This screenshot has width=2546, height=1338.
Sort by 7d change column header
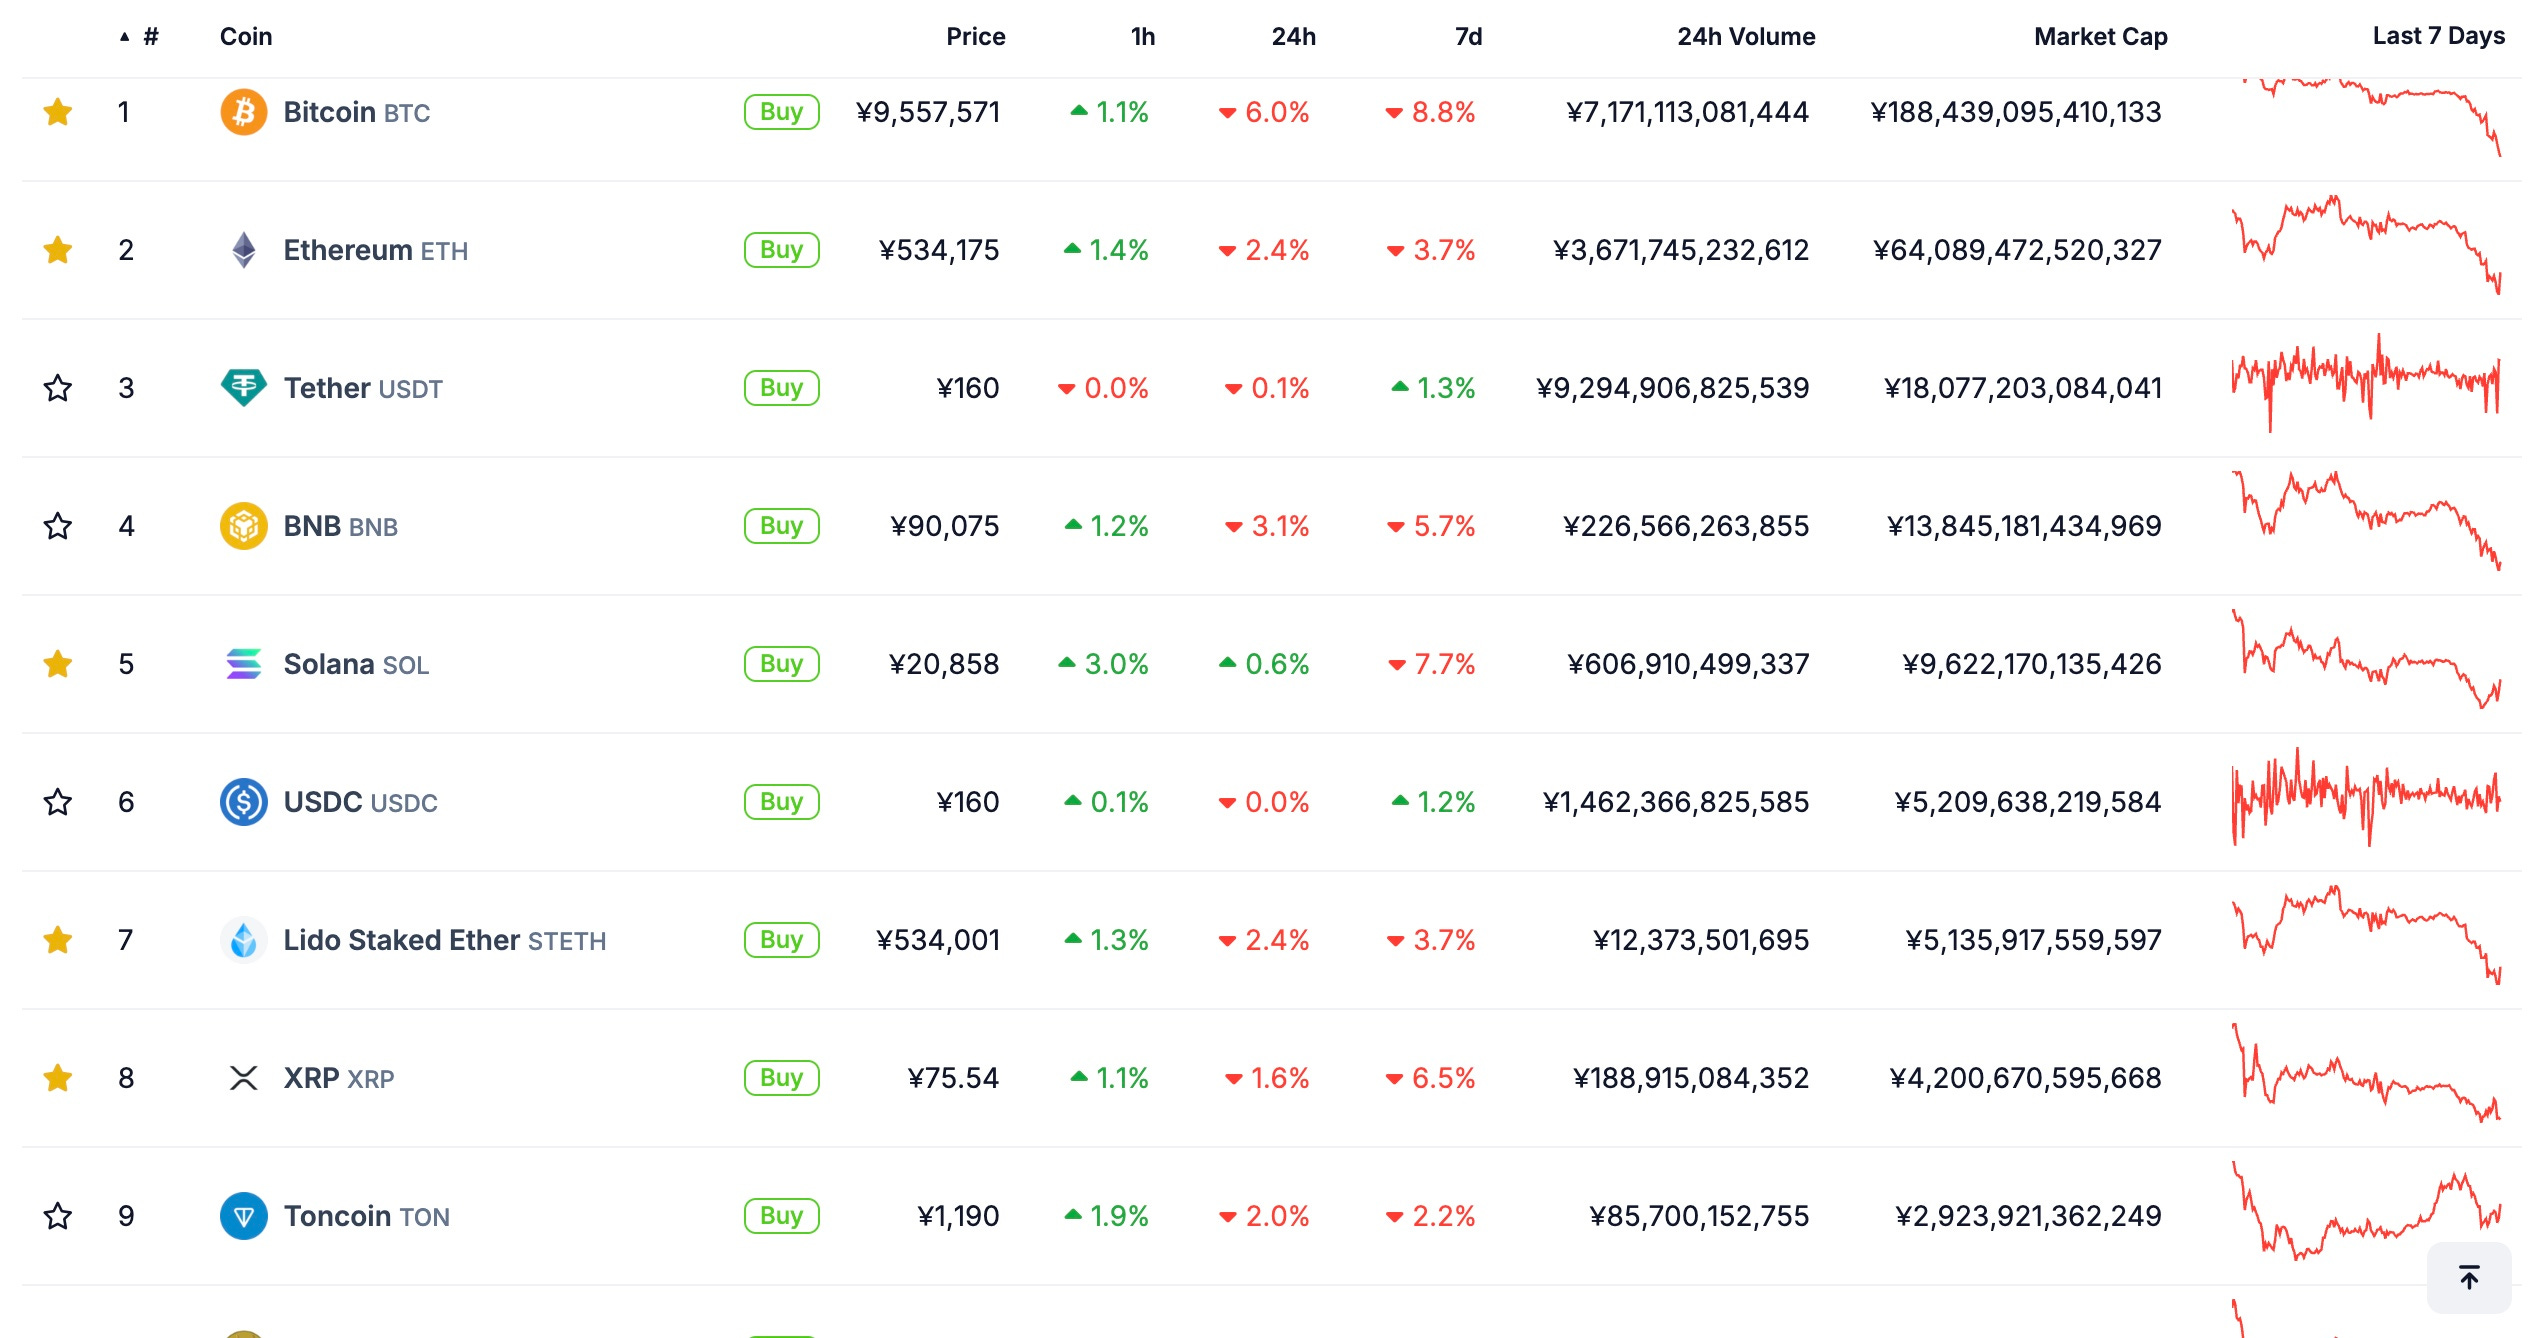(1468, 37)
